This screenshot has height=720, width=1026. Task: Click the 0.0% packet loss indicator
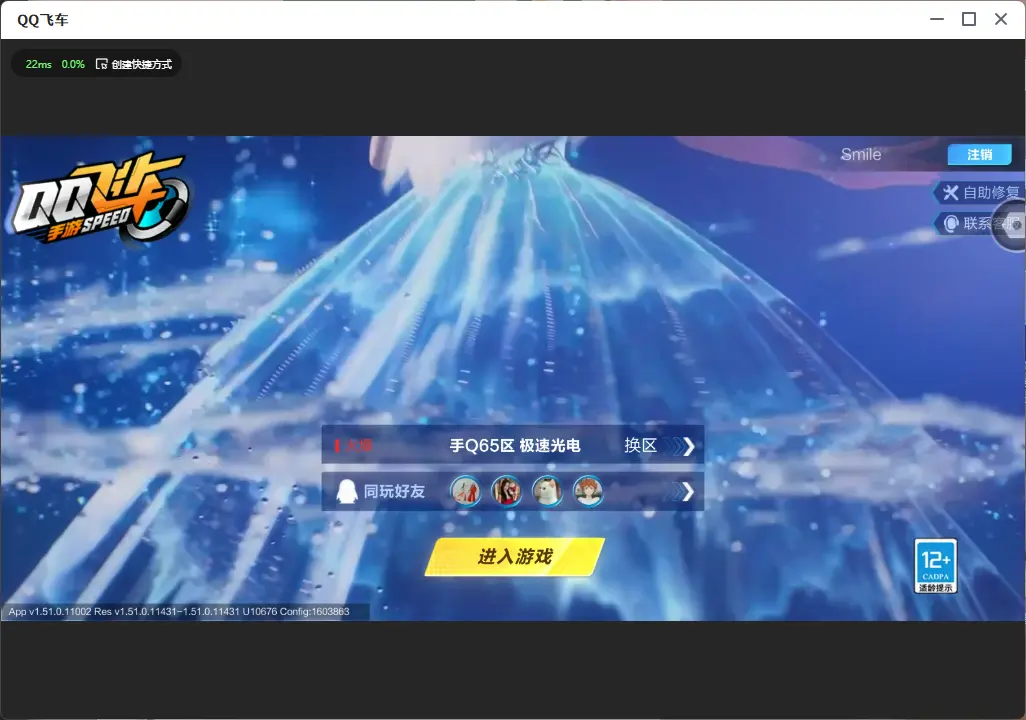[x=73, y=64]
